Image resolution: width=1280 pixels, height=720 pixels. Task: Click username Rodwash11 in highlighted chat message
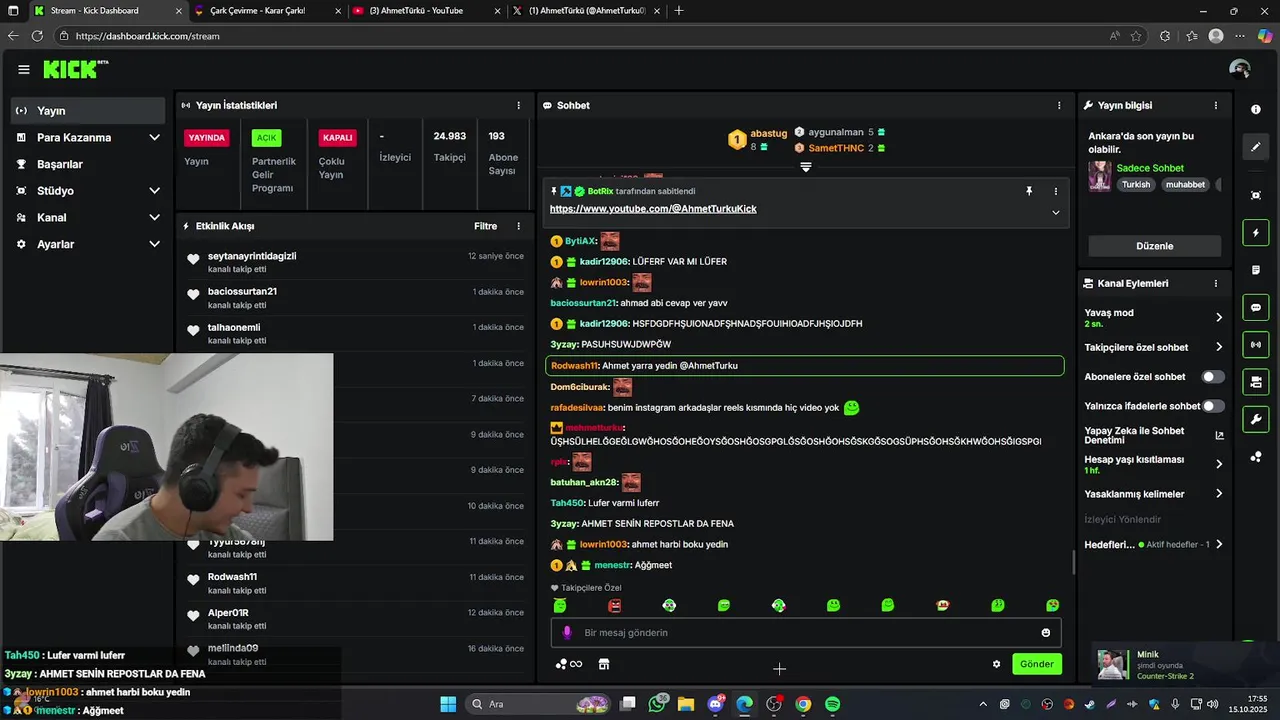pyautogui.click(x=574, y=366)
